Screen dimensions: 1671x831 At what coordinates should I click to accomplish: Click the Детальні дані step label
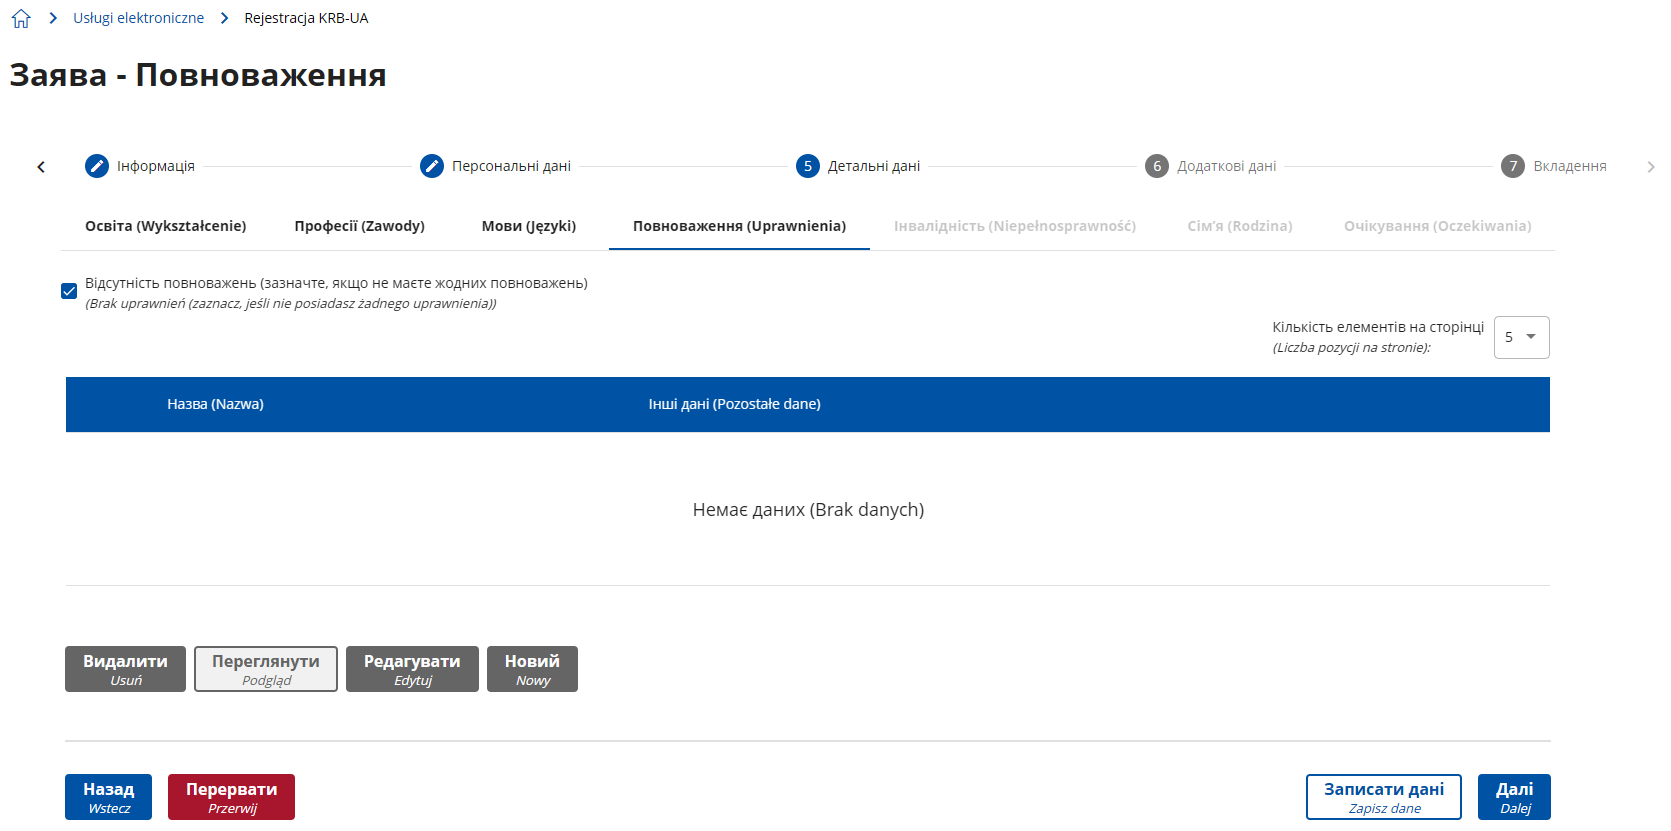(x=874, y=166)
